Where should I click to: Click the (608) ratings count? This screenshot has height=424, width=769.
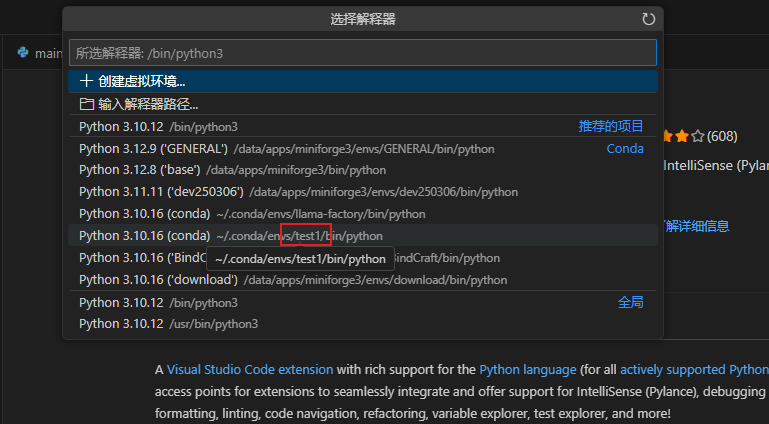tap(722, 136)
